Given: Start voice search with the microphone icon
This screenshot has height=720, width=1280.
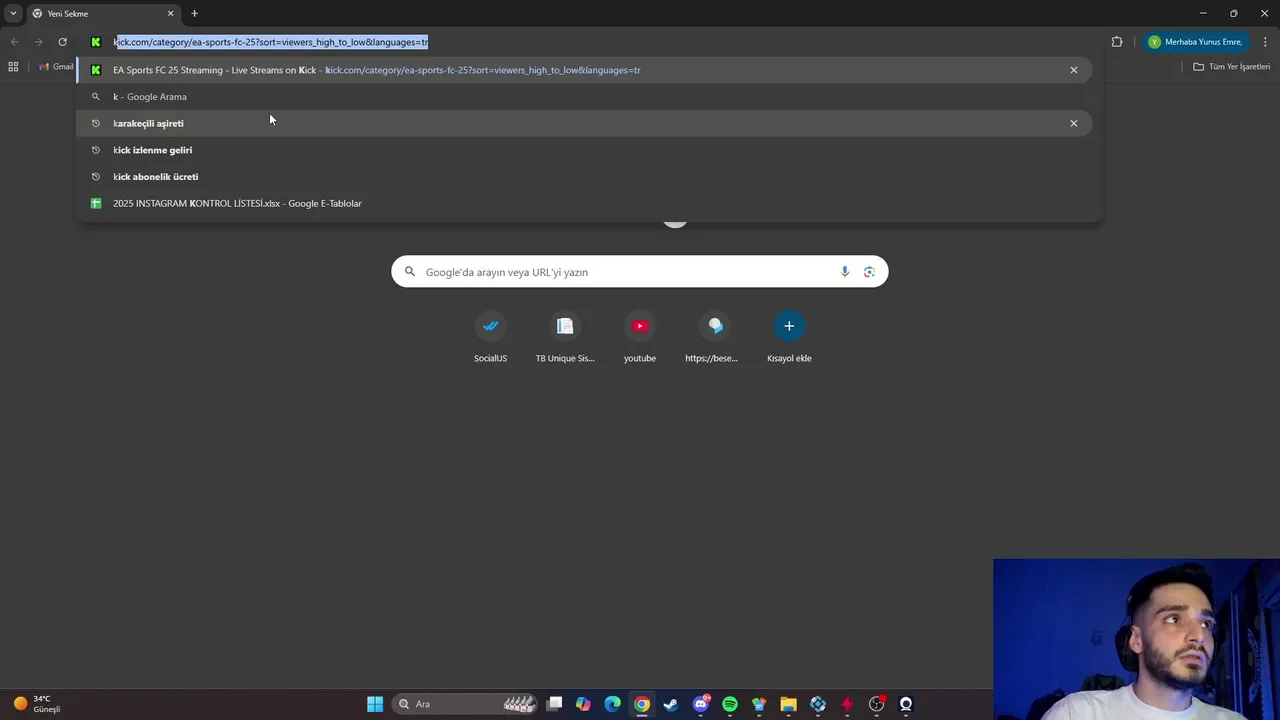Looking at the screenshot, I should (x=845, y=272).
